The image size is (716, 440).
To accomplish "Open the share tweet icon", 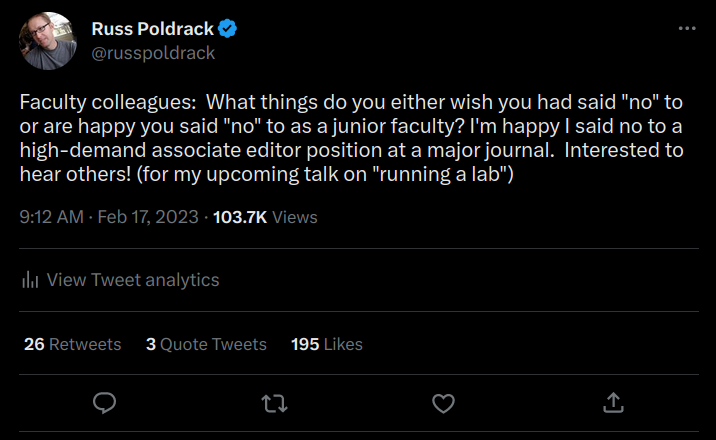I will coord(613,402).
